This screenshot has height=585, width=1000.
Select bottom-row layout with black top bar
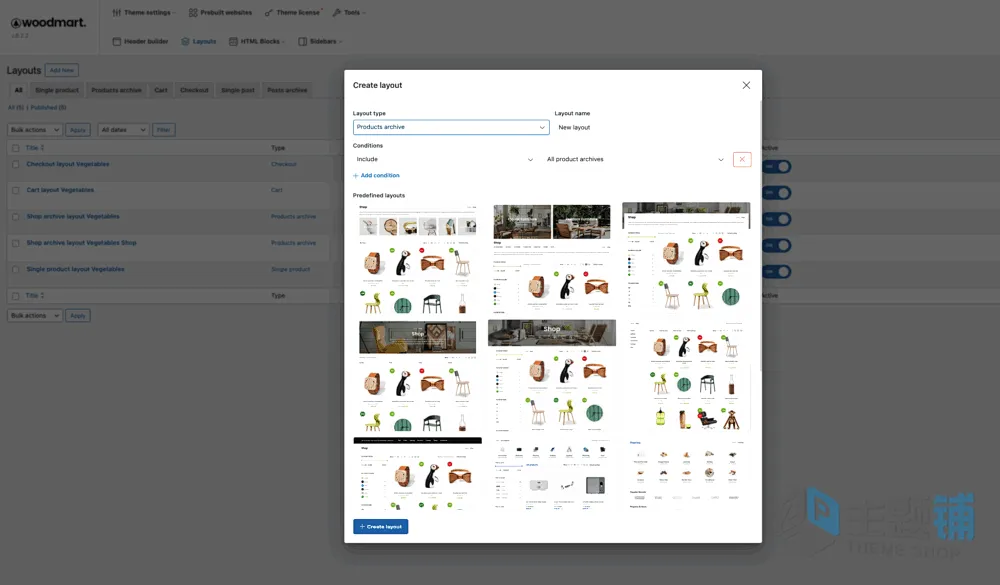[x=418, y=473]
